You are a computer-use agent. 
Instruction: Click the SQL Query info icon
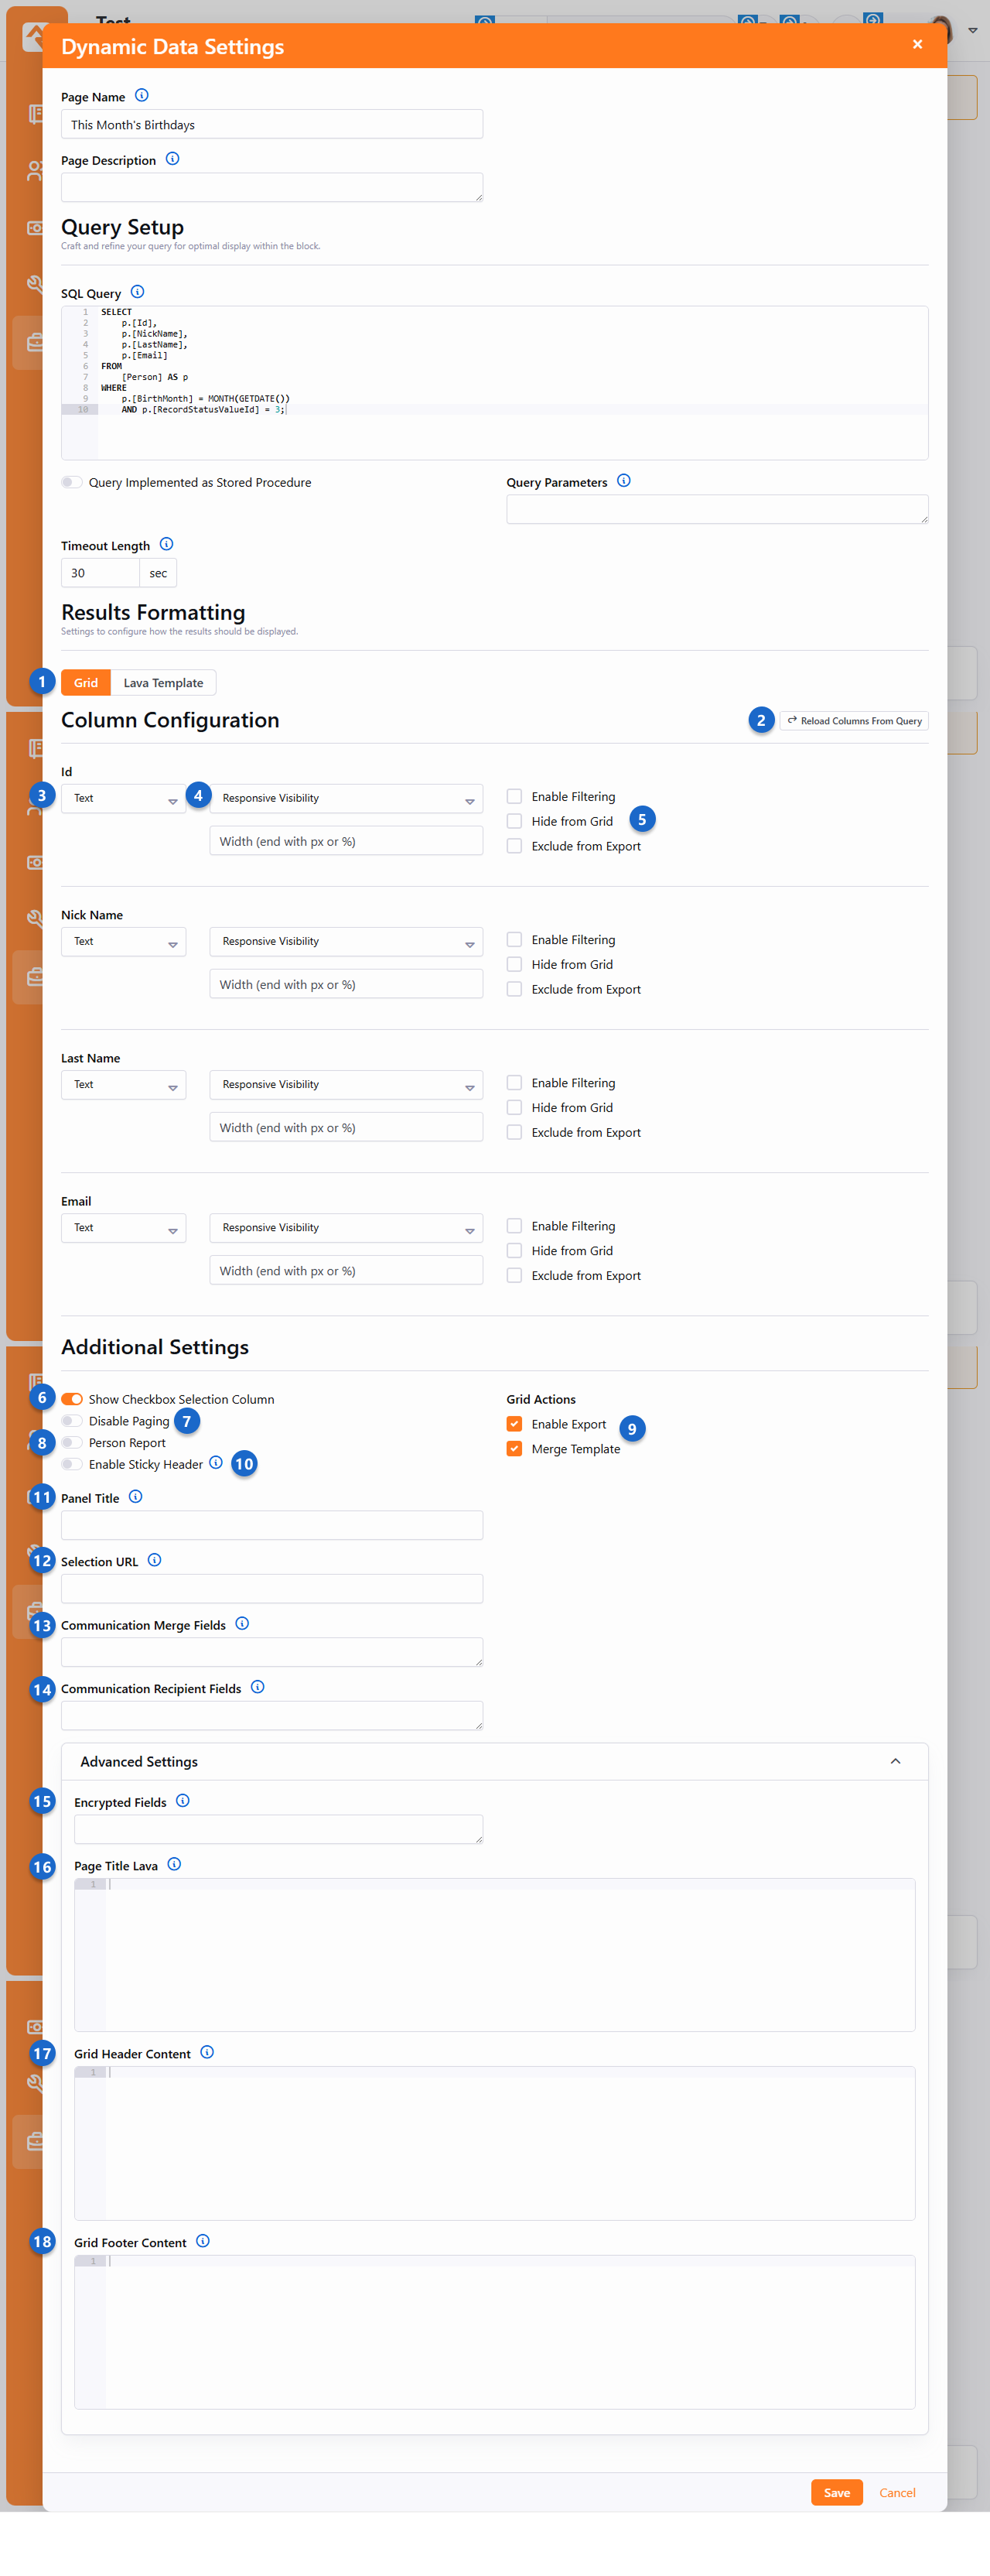point(138,292)
